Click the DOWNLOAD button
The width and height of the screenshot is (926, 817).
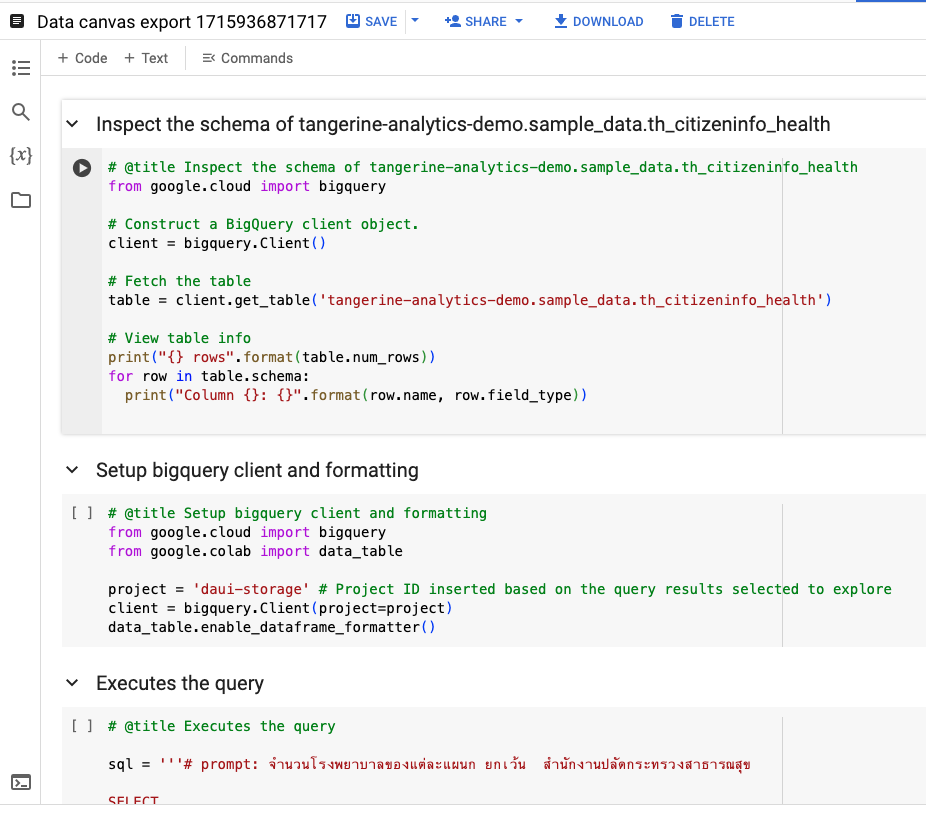tap(599, 22)
